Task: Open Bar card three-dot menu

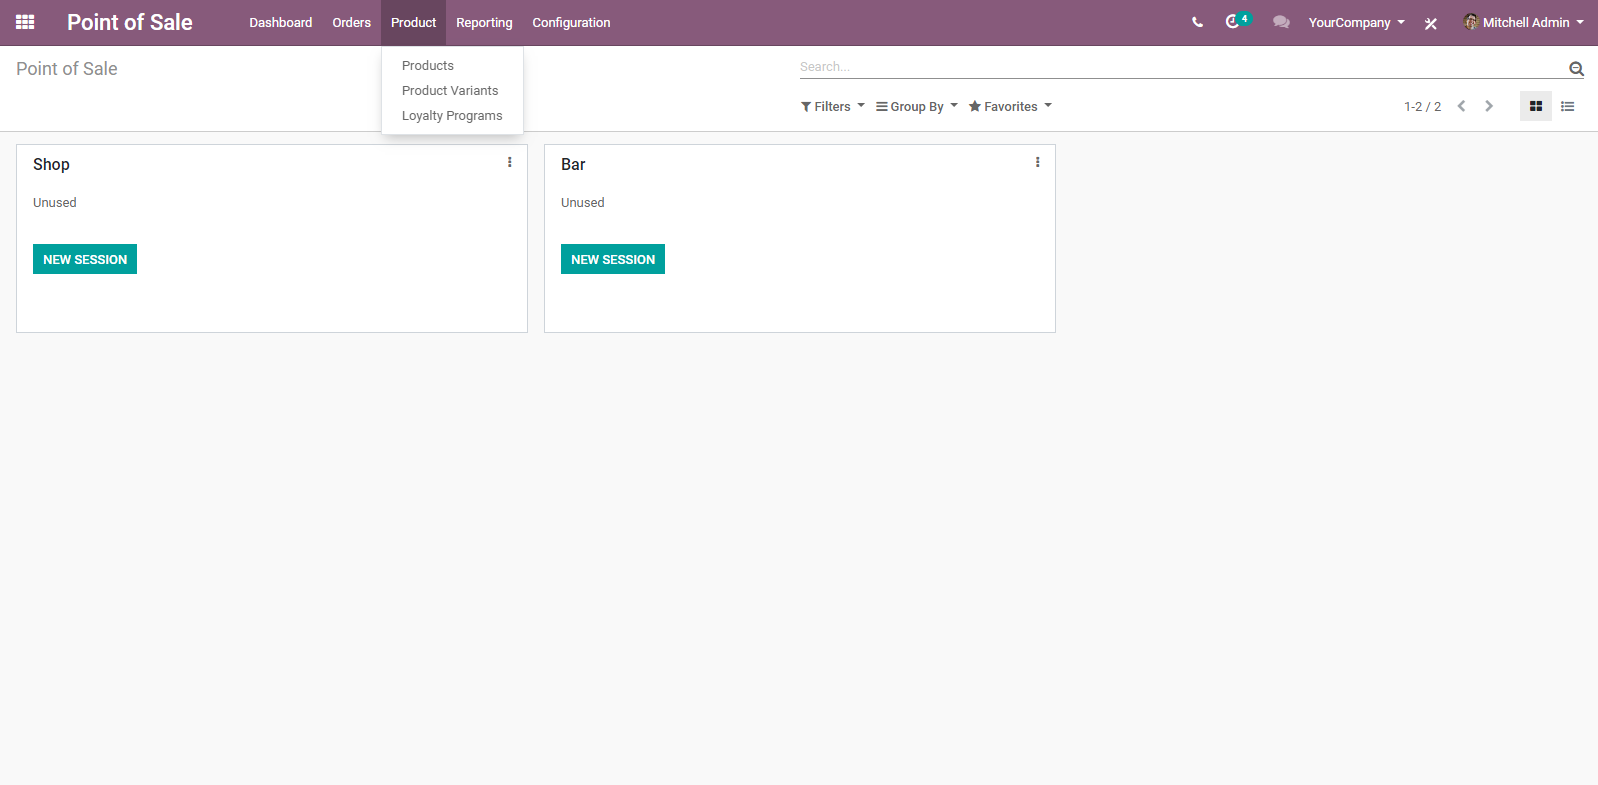Action: (x=1038, y=162)
